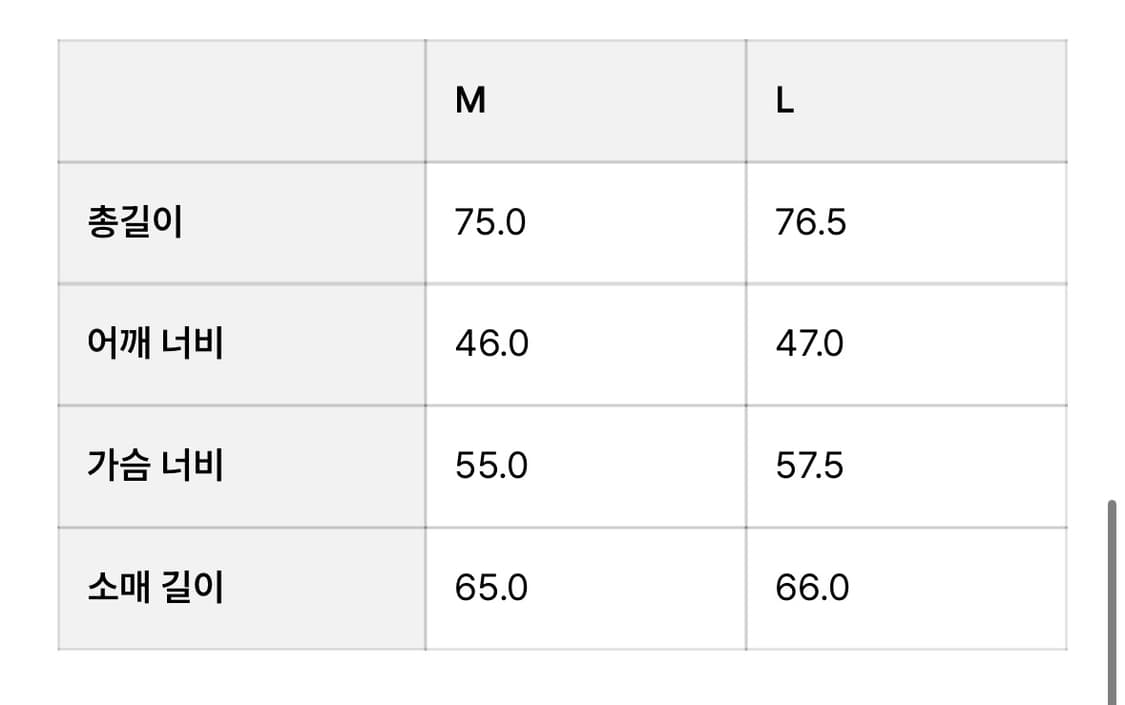Click the 55.0 chest width value
The width and height of the screenshot is (1125, 705).
click(x=491, y=466)
